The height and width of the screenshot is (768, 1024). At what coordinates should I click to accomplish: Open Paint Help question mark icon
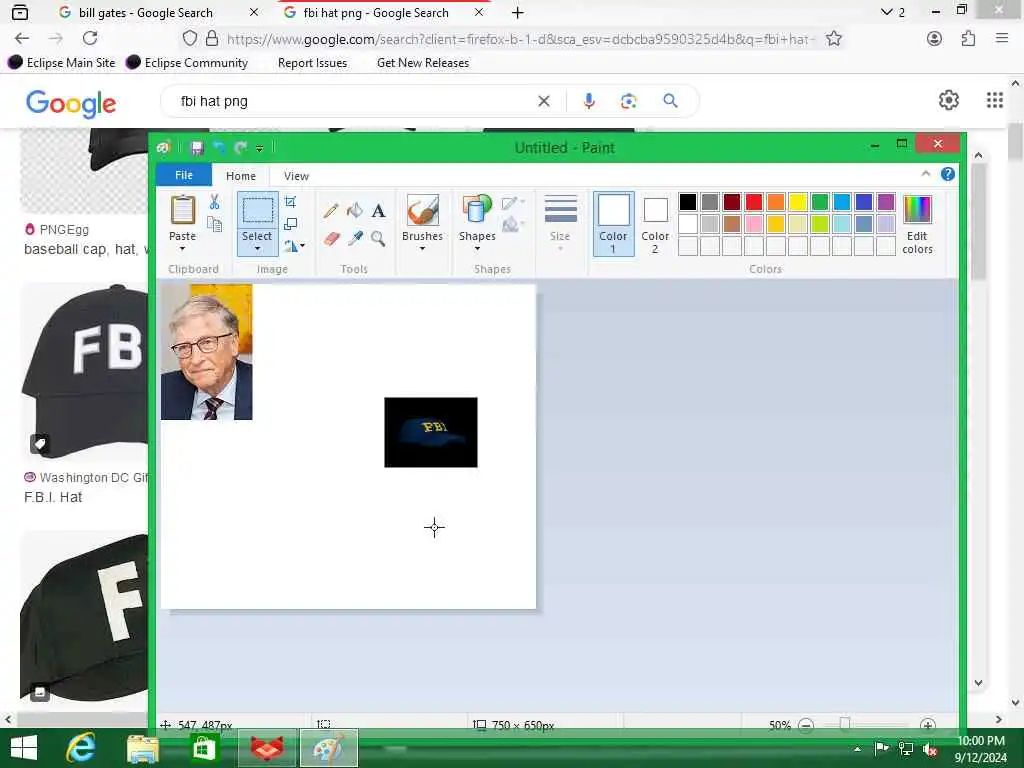(x=948, y=174)
